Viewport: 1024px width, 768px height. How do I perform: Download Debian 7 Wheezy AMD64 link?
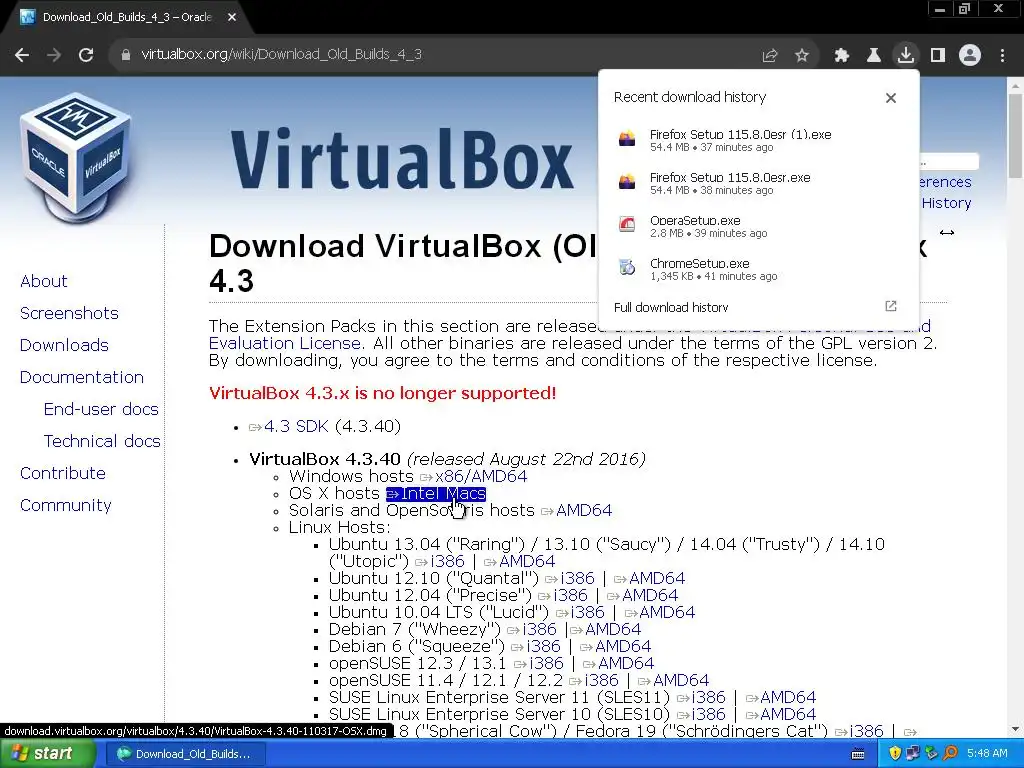605,630
